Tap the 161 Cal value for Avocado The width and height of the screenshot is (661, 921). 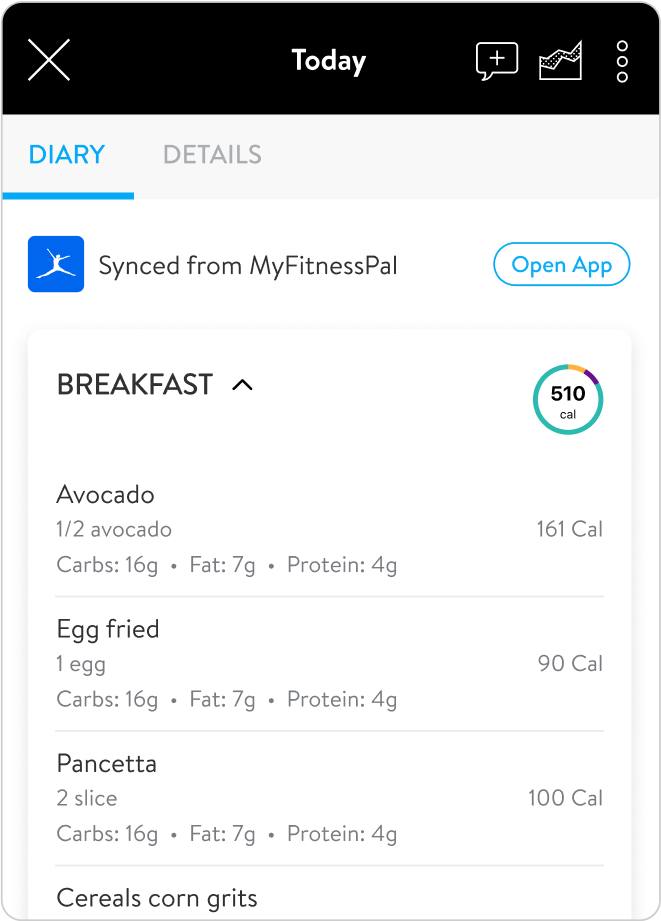pos(569,529)
